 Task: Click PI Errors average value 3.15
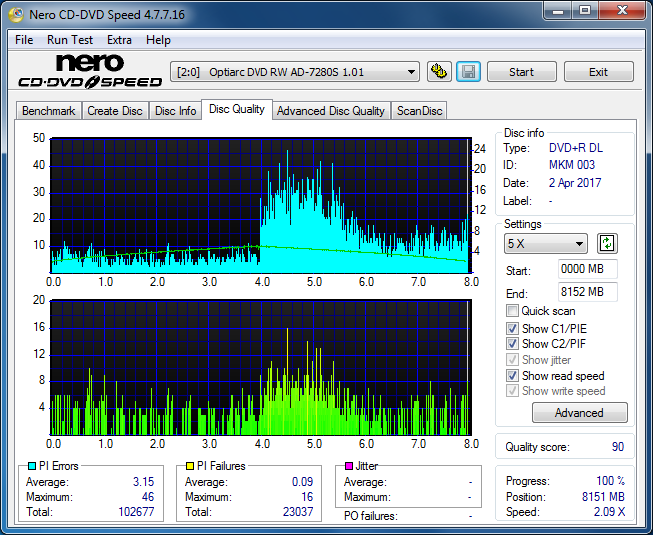coord(144,482)
